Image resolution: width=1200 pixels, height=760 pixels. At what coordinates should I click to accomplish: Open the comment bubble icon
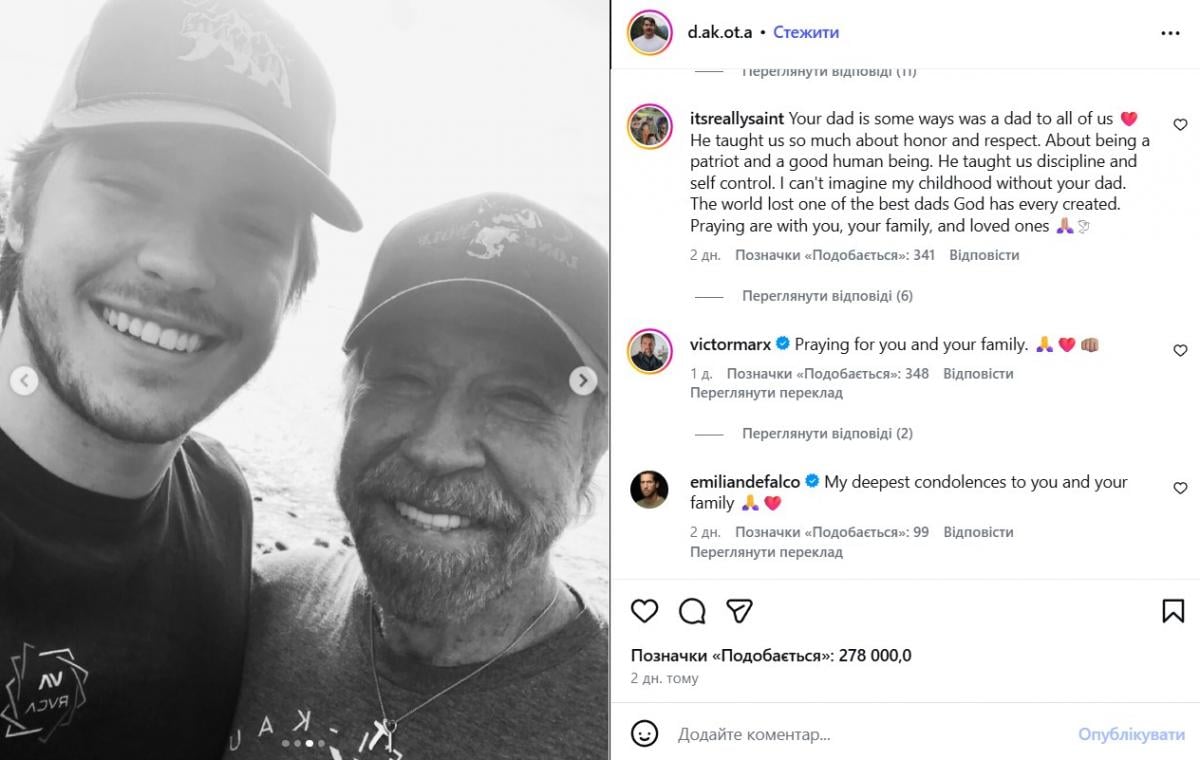[692, 611]
